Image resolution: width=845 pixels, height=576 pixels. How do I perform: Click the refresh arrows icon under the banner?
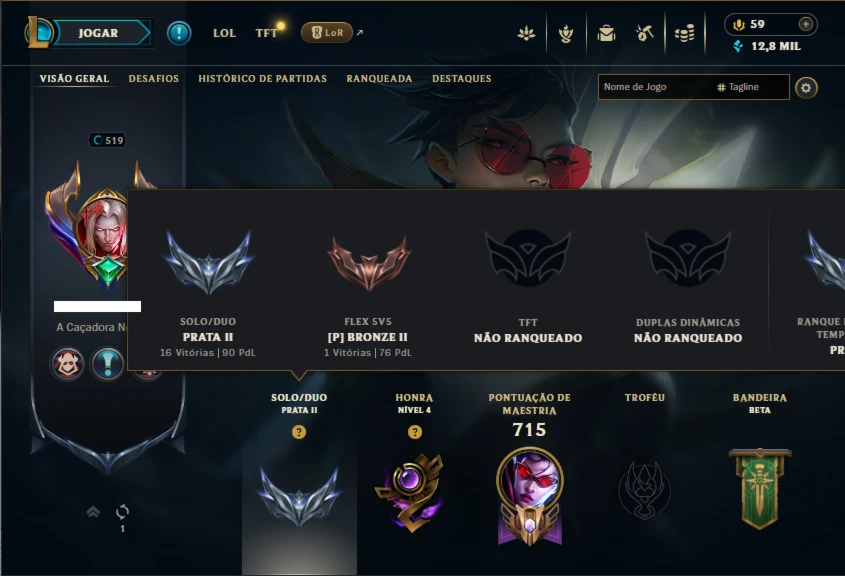(x=123, y=511)
